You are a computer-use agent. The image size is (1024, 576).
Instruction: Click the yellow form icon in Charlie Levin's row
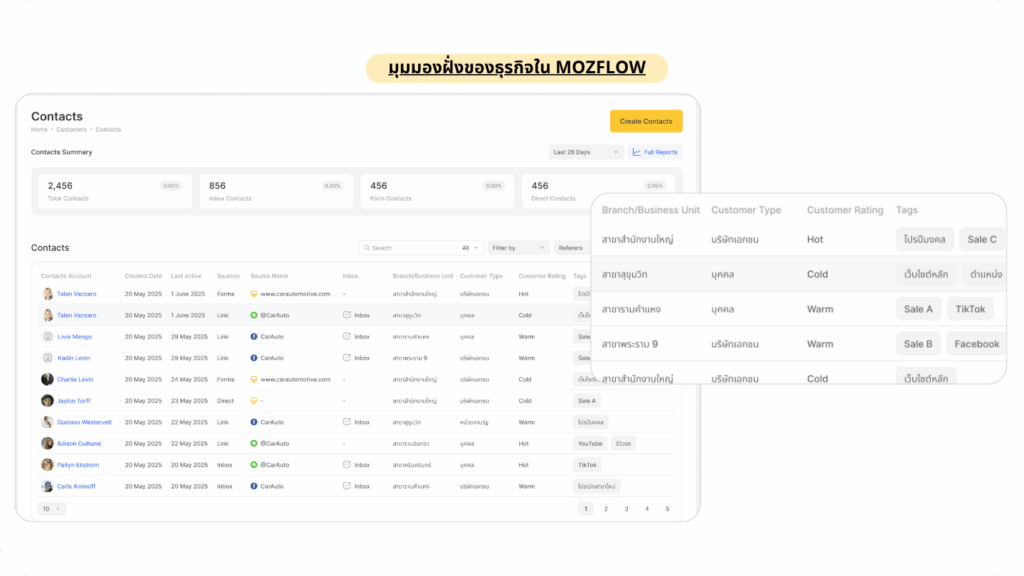254,379
